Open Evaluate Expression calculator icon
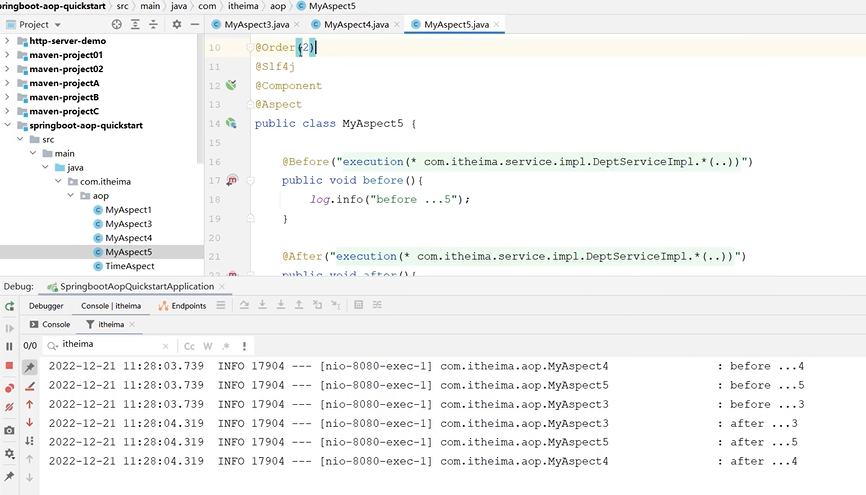This screenshot has width=866, height=495. (x=358, y=305)
